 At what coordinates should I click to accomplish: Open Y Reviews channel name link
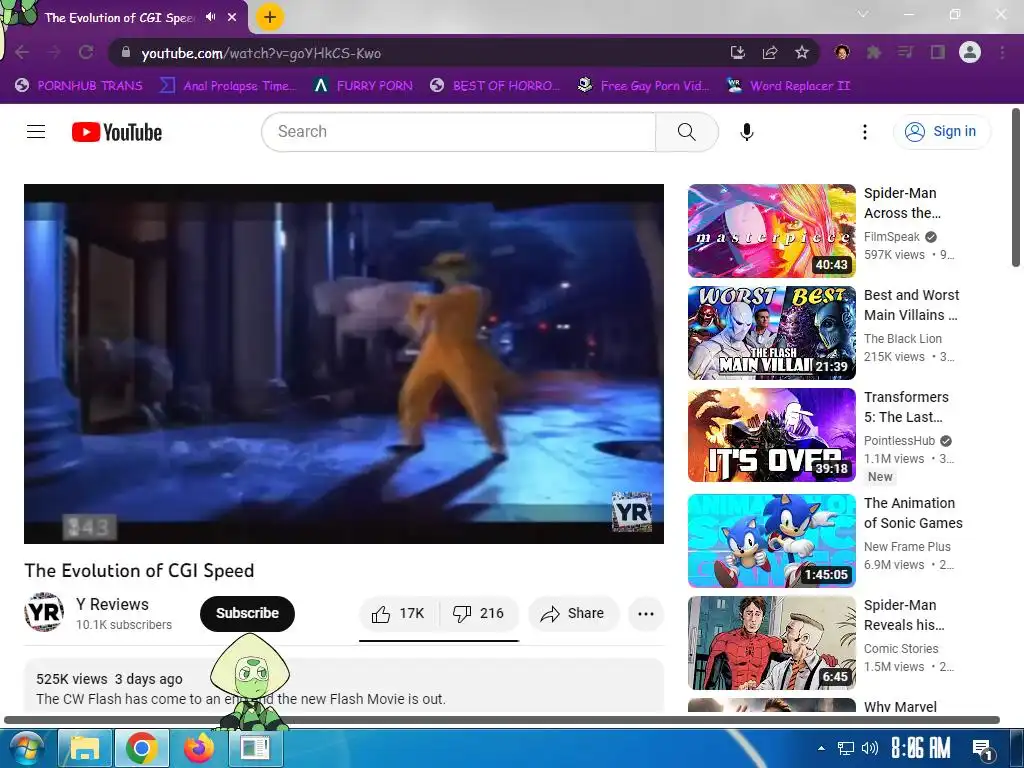[x=112, y=604]
